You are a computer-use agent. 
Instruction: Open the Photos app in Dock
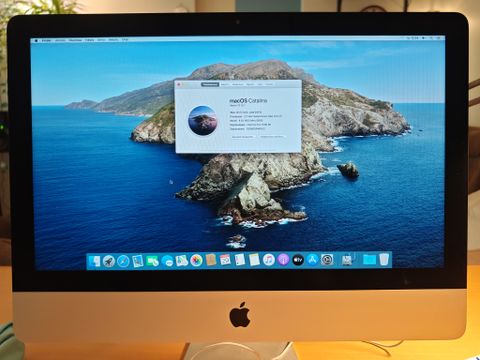[x=196, y=260]
